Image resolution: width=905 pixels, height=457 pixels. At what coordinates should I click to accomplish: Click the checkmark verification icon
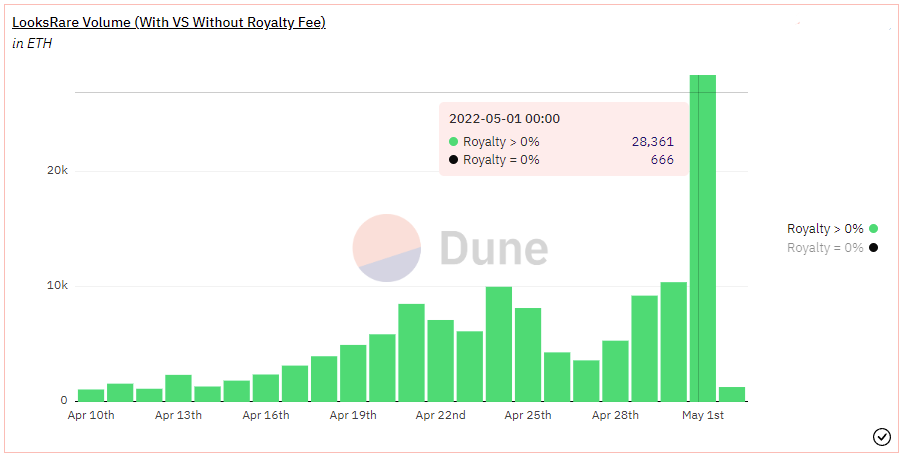coord(881,437)
